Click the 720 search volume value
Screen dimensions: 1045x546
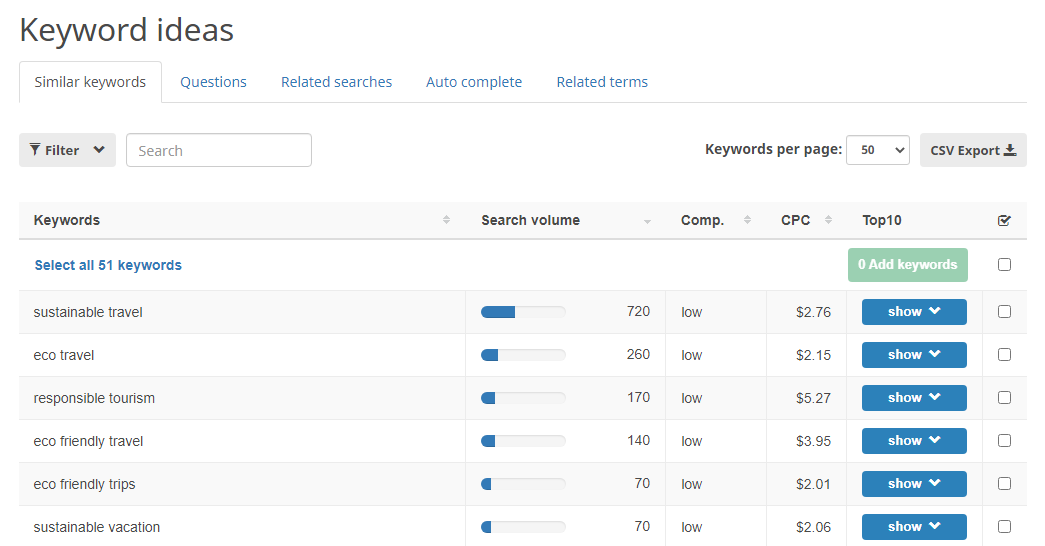[x=638, y=311]
